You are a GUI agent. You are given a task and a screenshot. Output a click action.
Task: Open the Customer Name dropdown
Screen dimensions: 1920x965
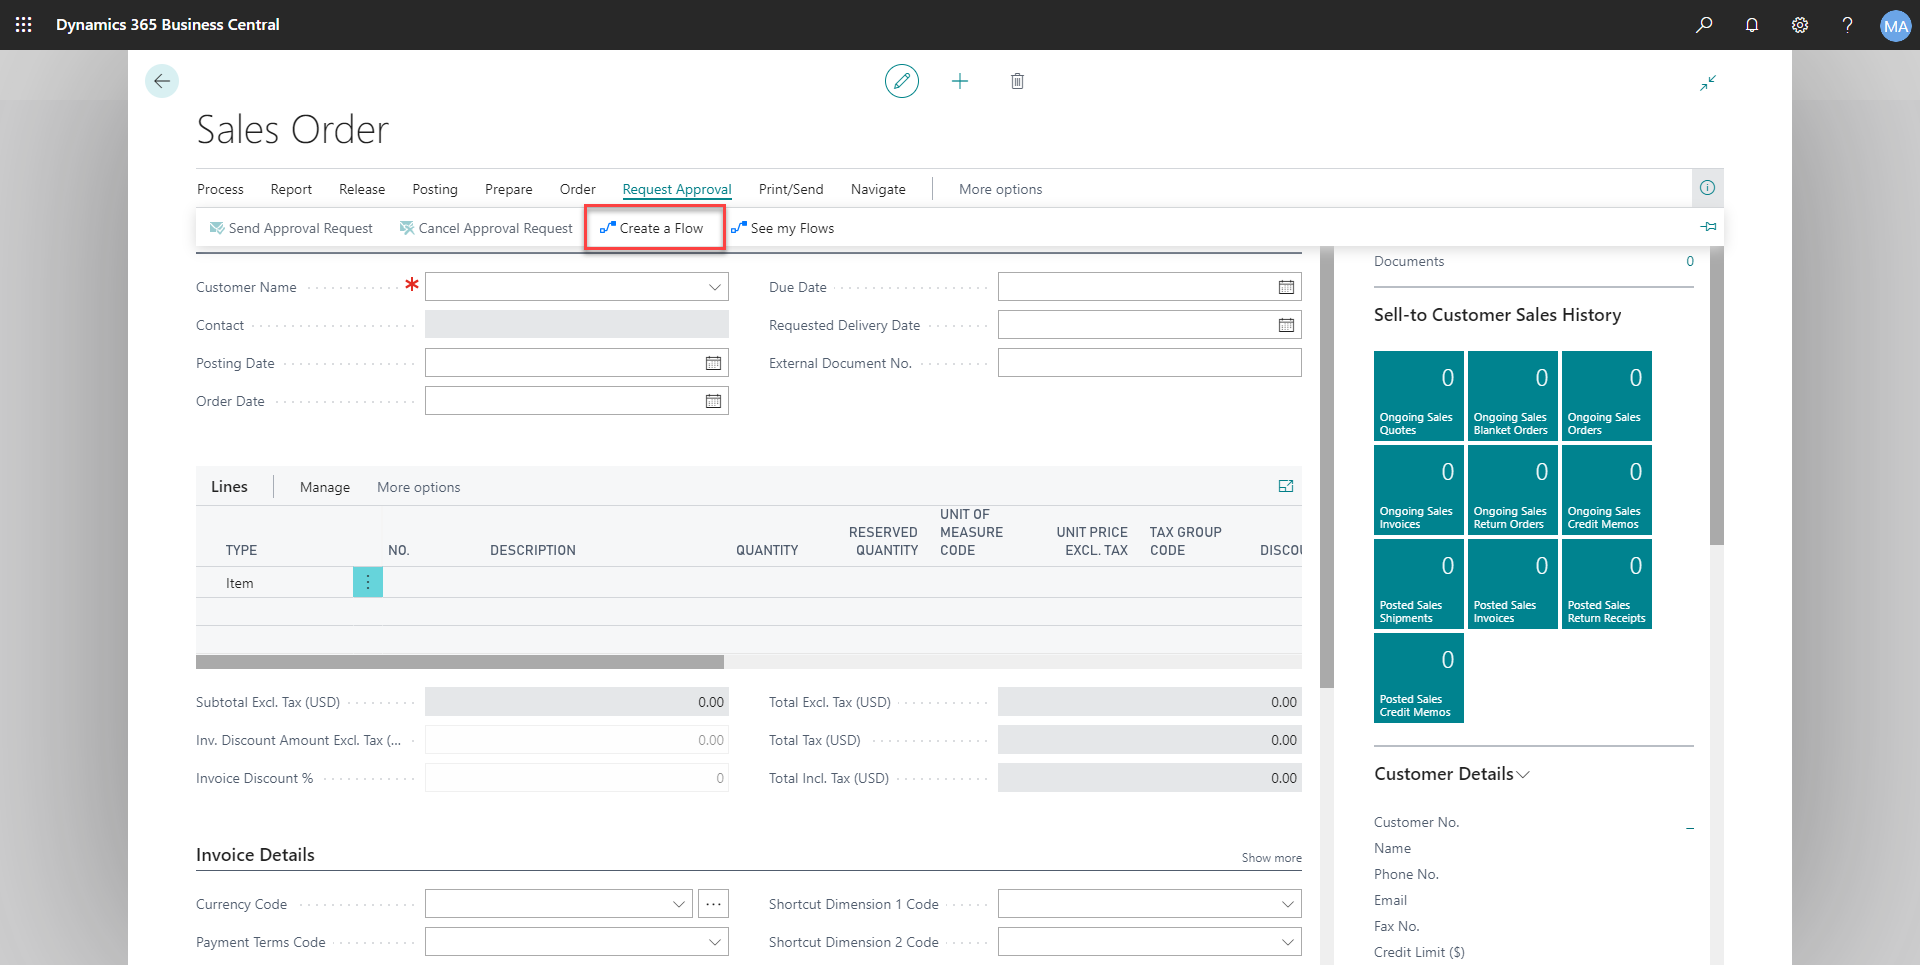[714, 287]
